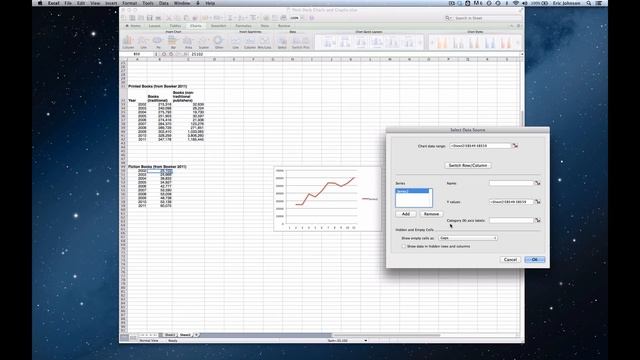
Task: Select the highlighted series in Series list
Action: pyautogui.click(x=412, y=191)
